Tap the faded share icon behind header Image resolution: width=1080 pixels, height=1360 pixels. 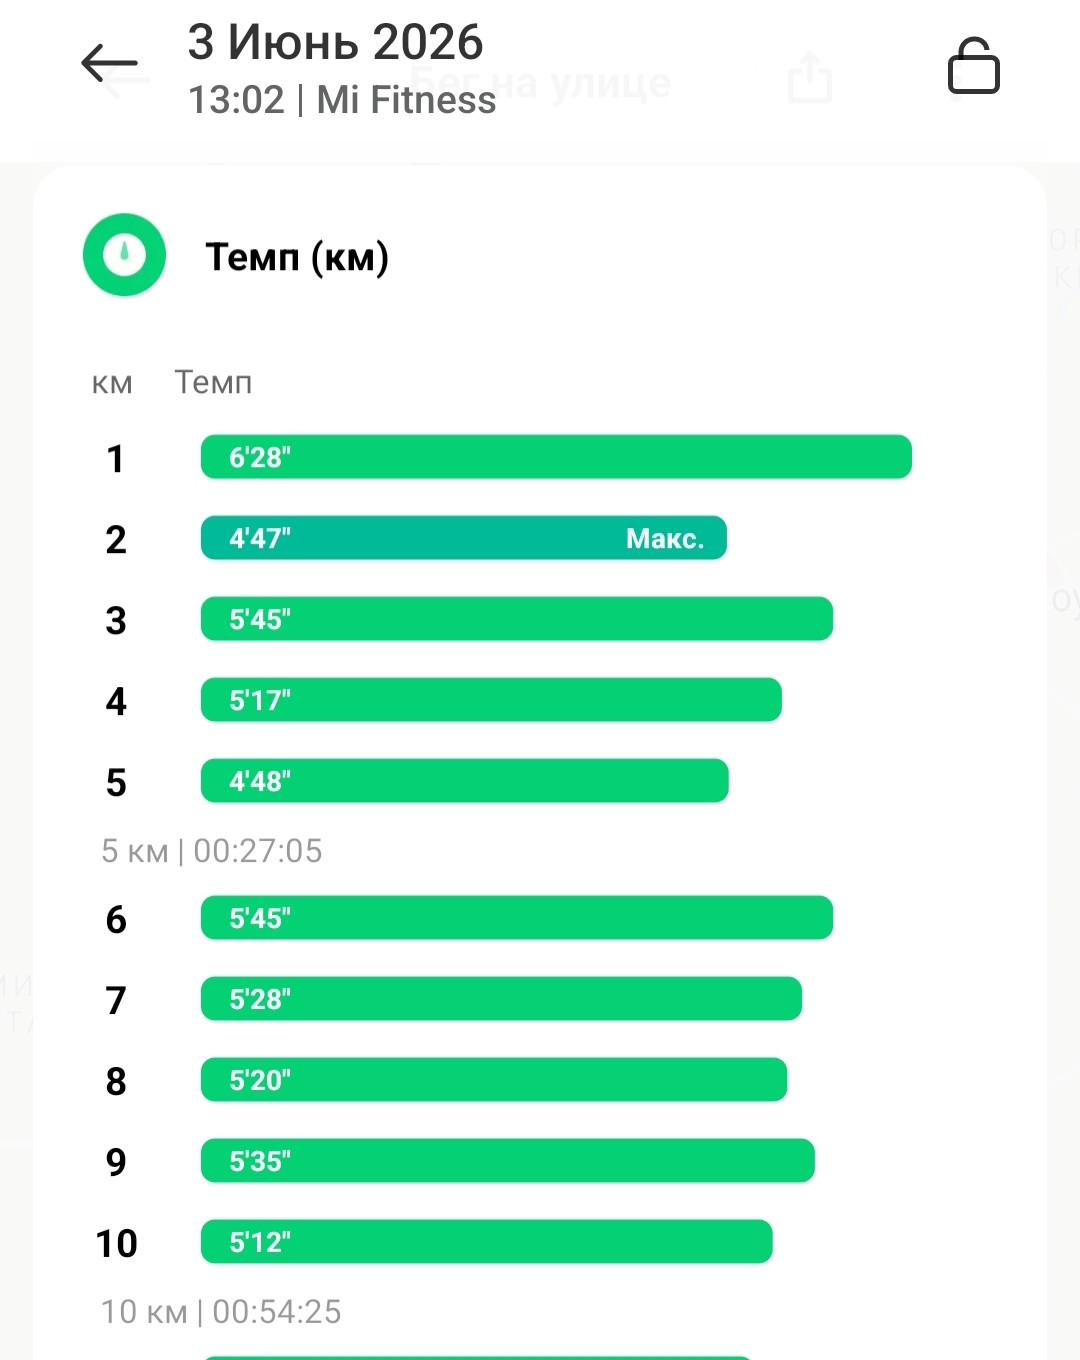pos(809,77)
